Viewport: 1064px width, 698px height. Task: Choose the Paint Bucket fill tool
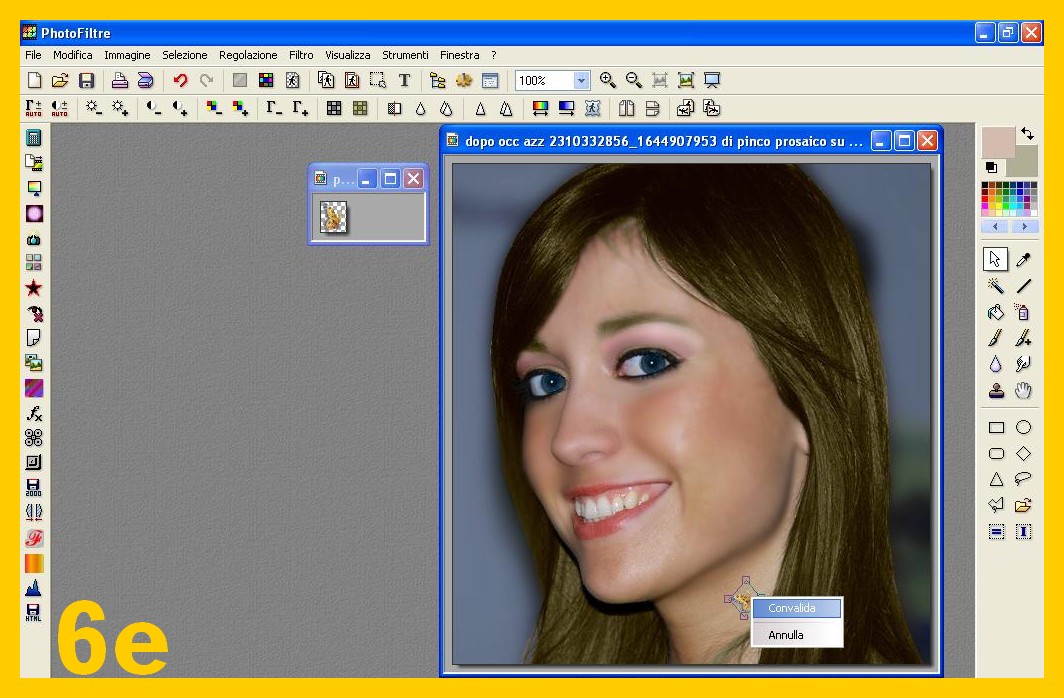[x=996, y=312]
